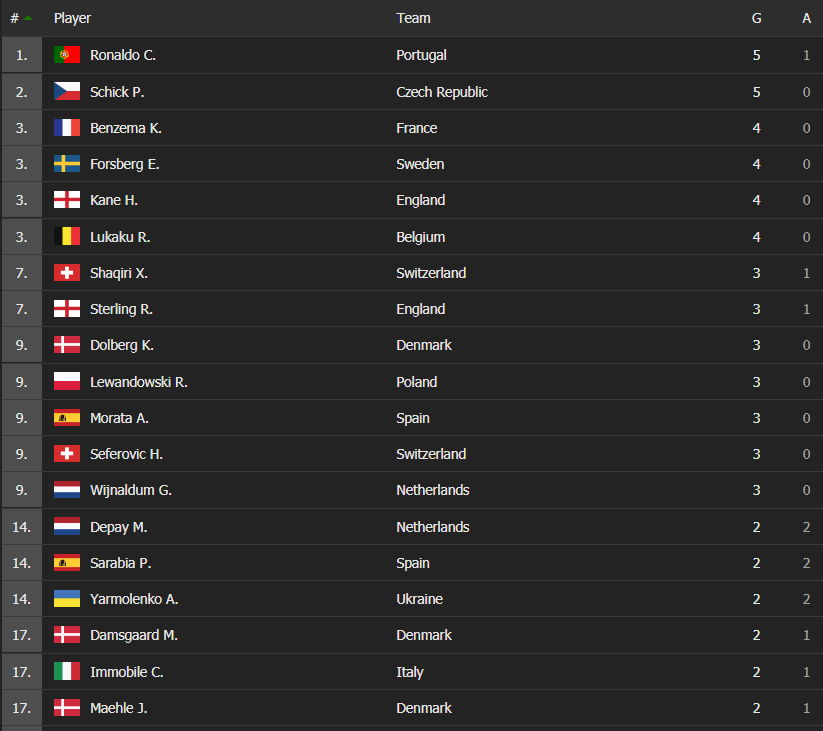Open Morata A. player page
823x731 pixels.
(119, 418)
